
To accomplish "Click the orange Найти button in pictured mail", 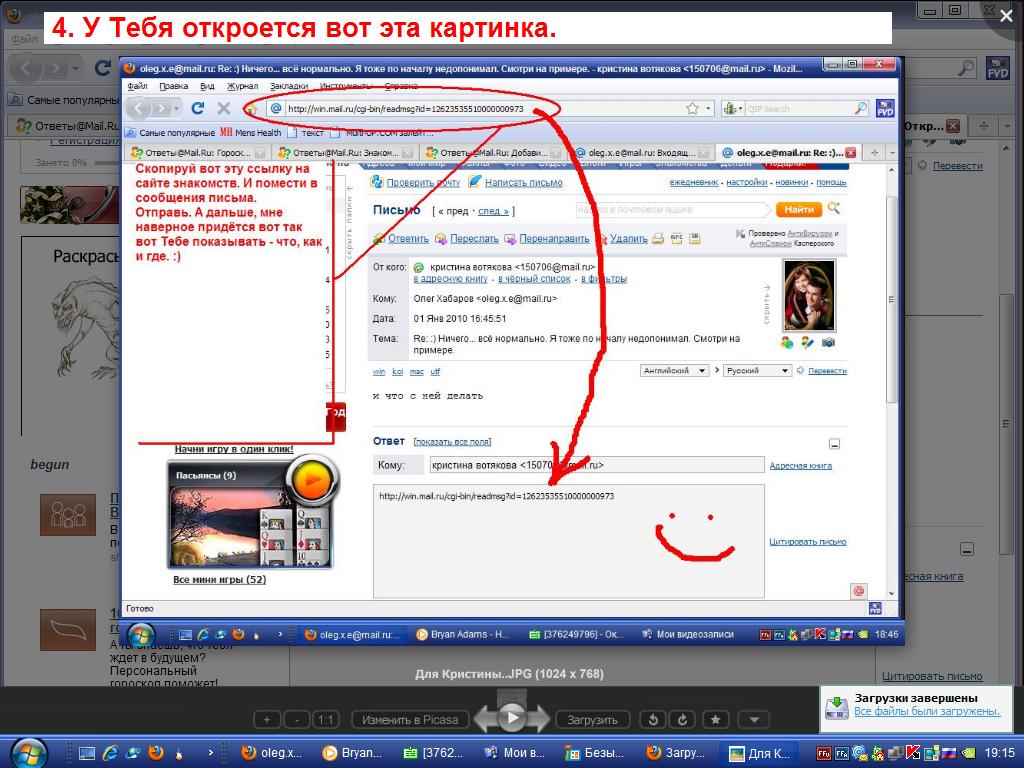I will pos(799,209).
